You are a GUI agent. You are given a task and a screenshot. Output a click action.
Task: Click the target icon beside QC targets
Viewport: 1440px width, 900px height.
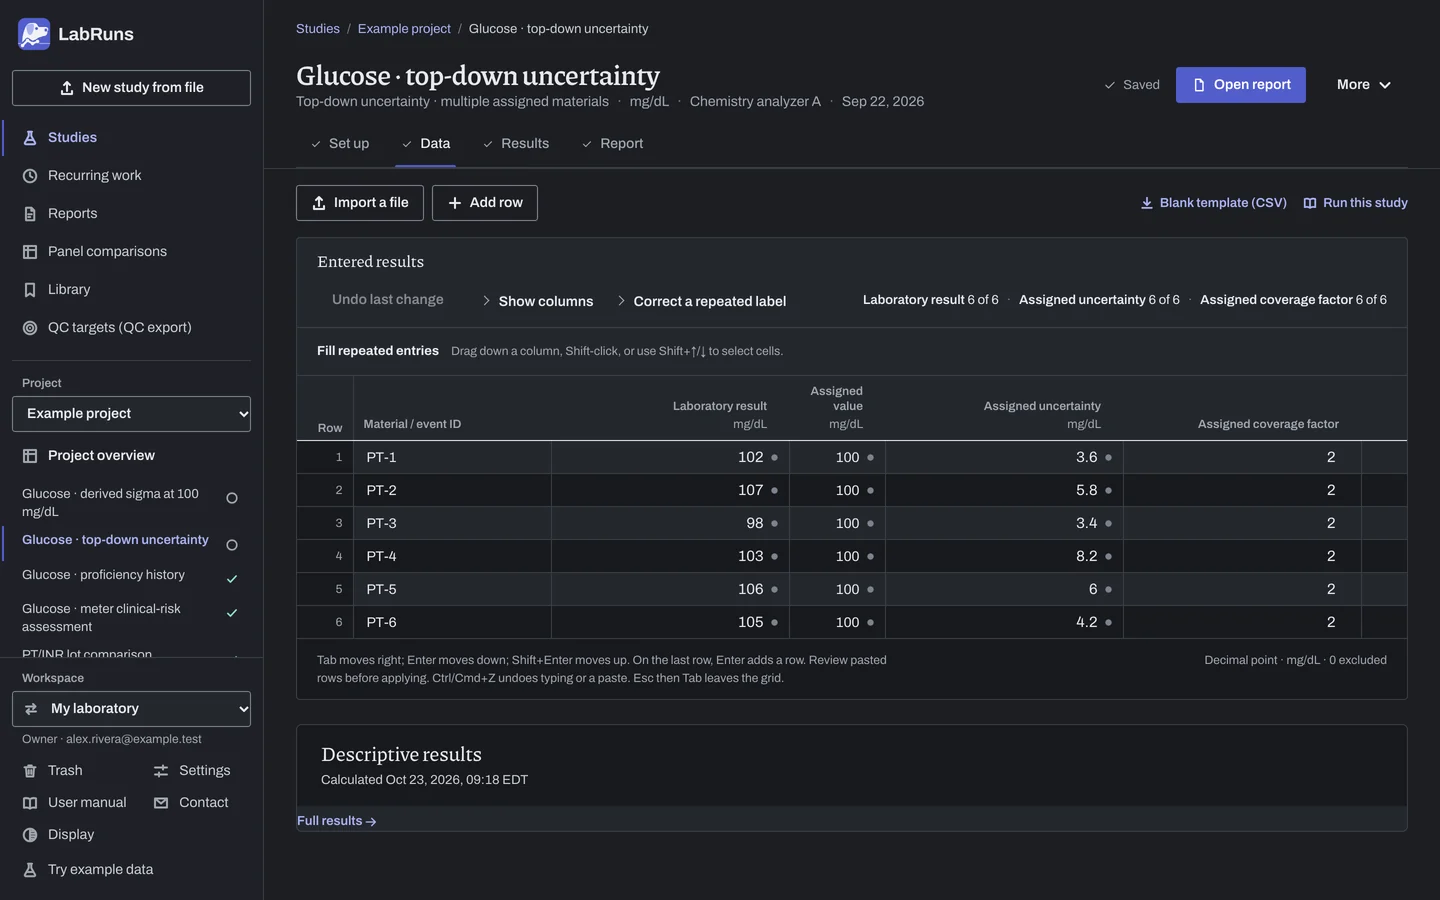30,328
